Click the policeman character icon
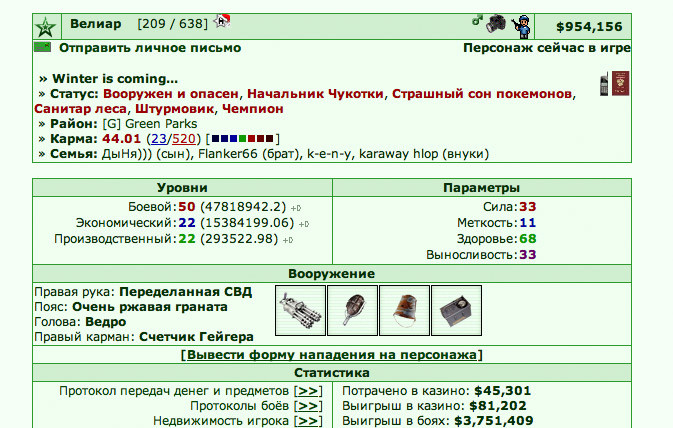673x428 pixels. coord(521,27)
